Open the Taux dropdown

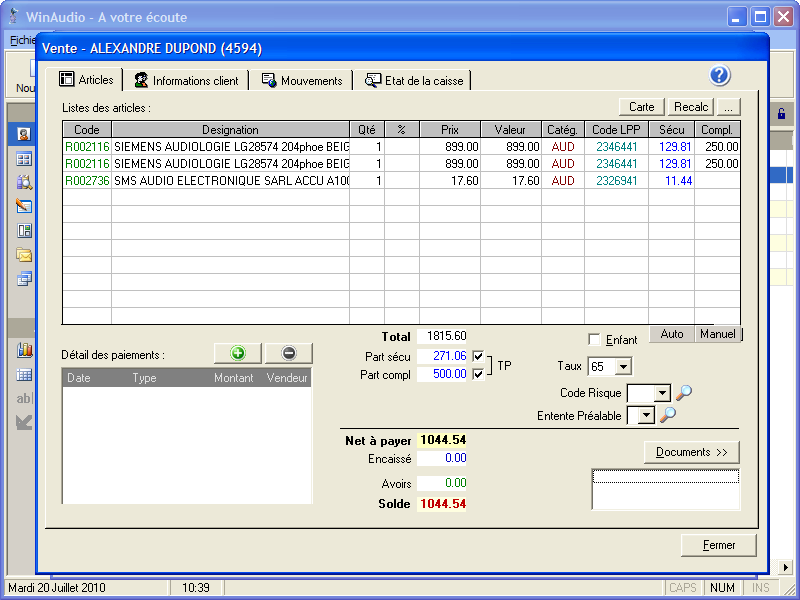pyautogui.click(x=623, y=367)
